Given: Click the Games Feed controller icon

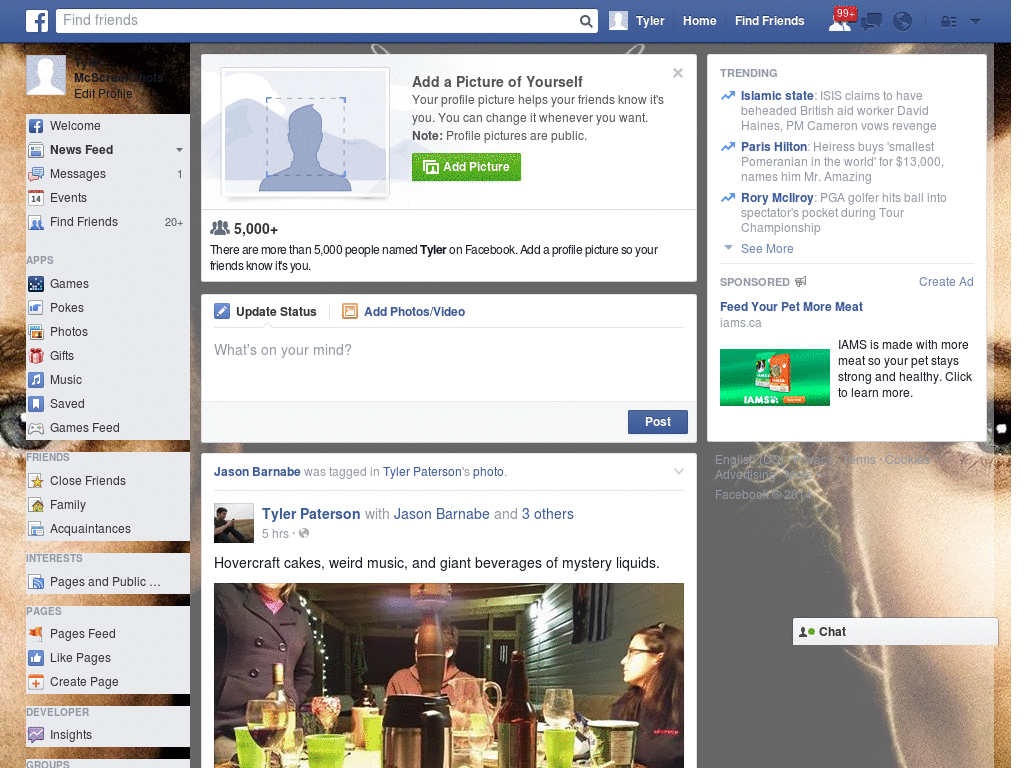Looking at the screenshot, I should [36, 428].
